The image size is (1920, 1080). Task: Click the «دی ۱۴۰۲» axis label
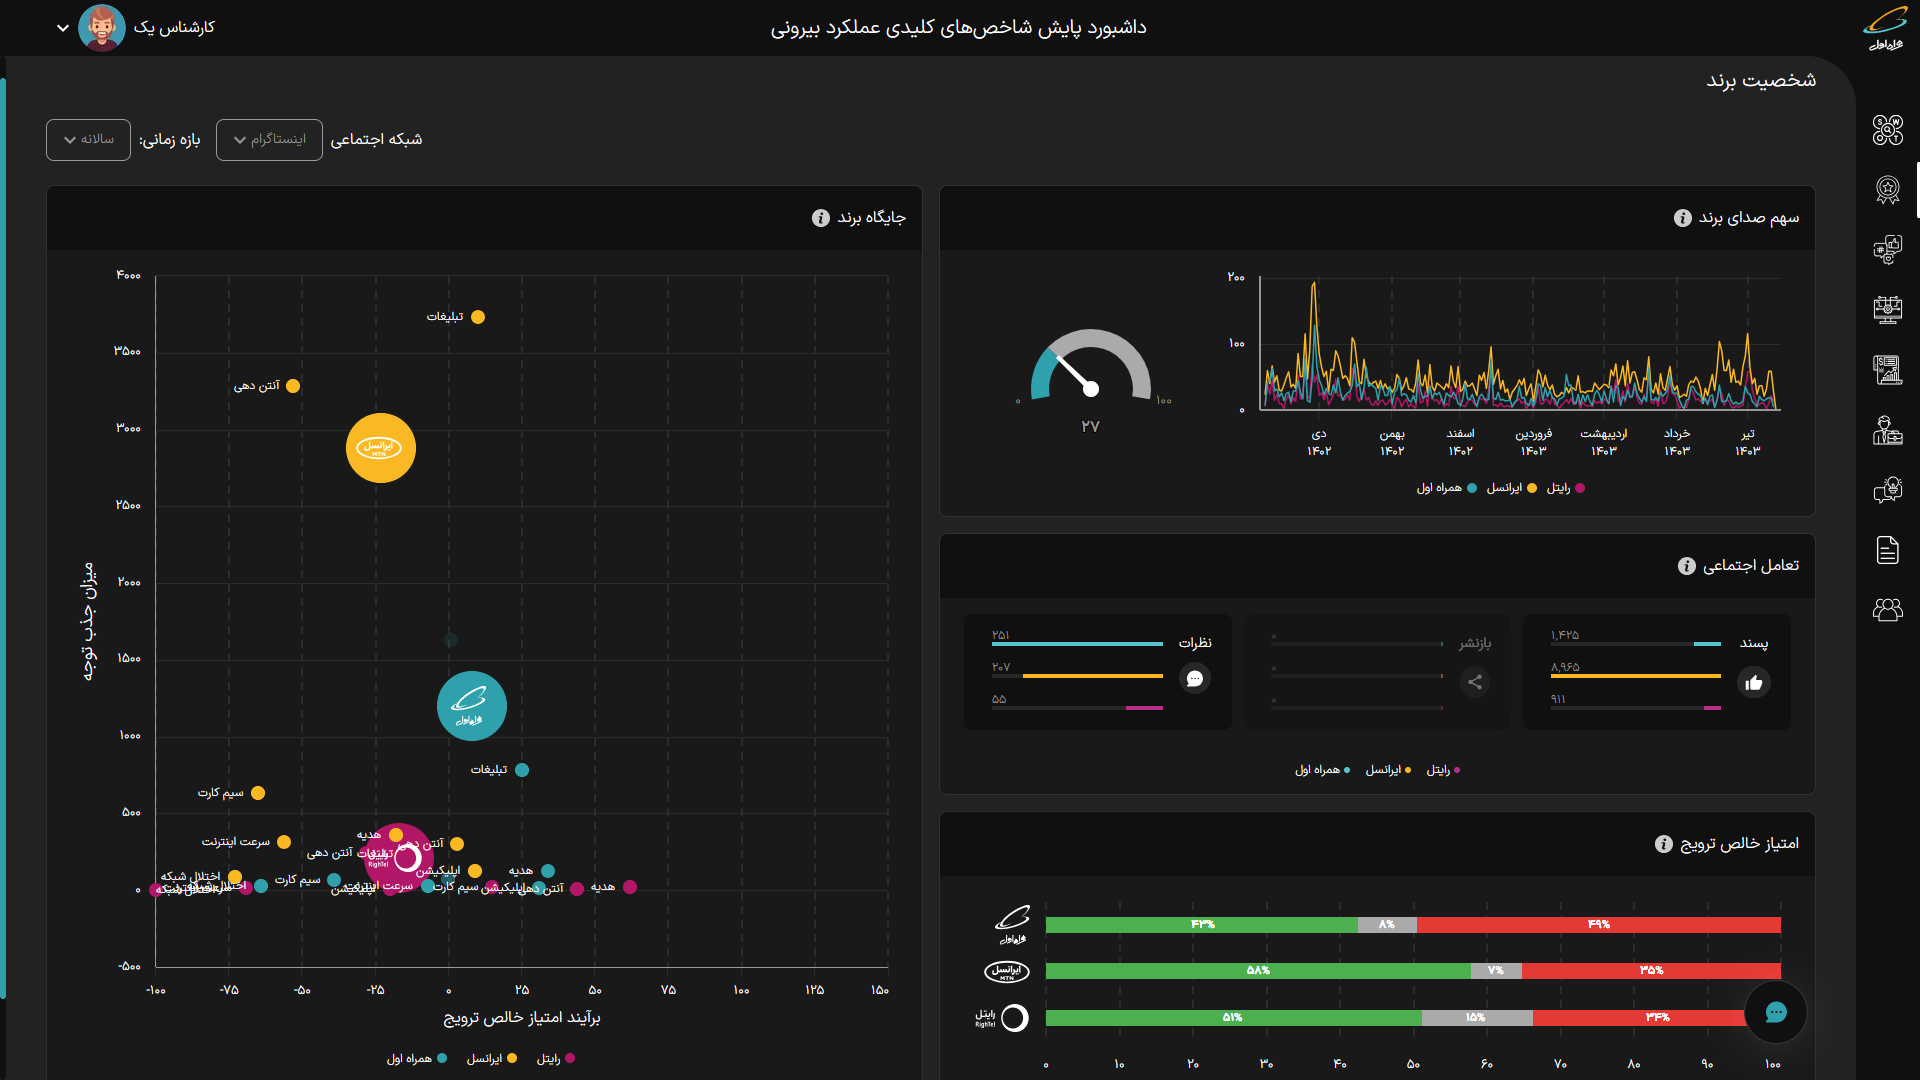[1319, 443]
